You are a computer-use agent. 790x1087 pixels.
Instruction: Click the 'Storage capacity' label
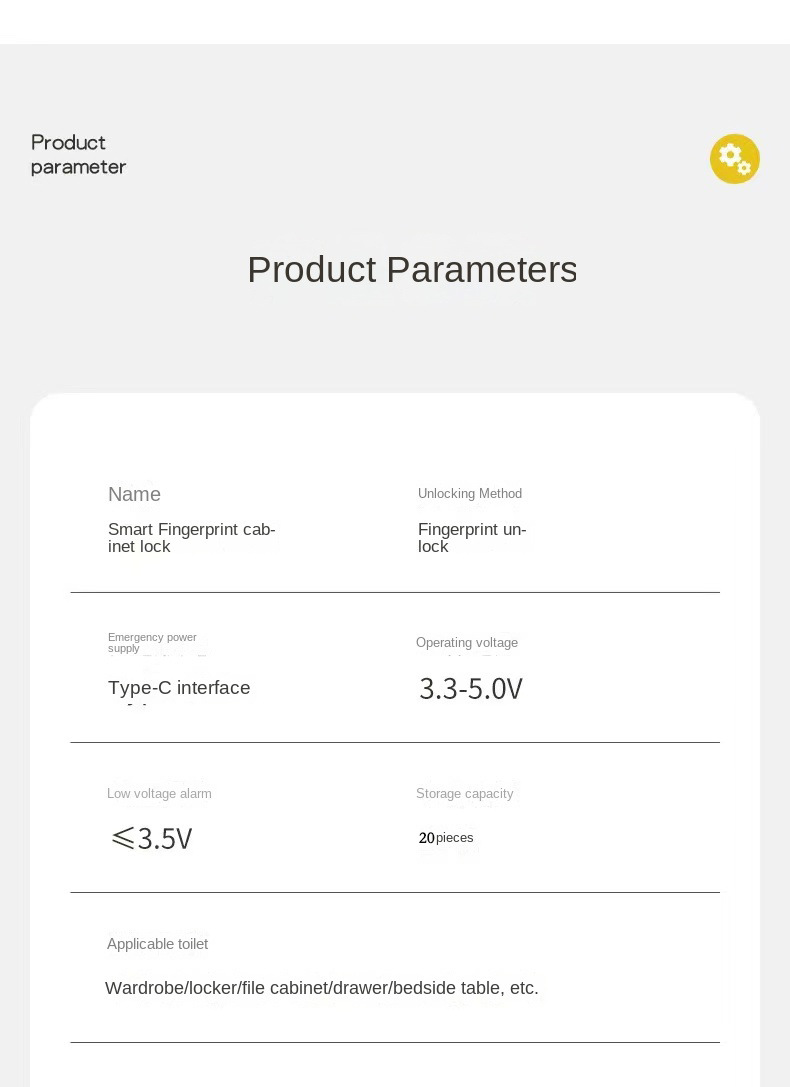pos(464,794)
